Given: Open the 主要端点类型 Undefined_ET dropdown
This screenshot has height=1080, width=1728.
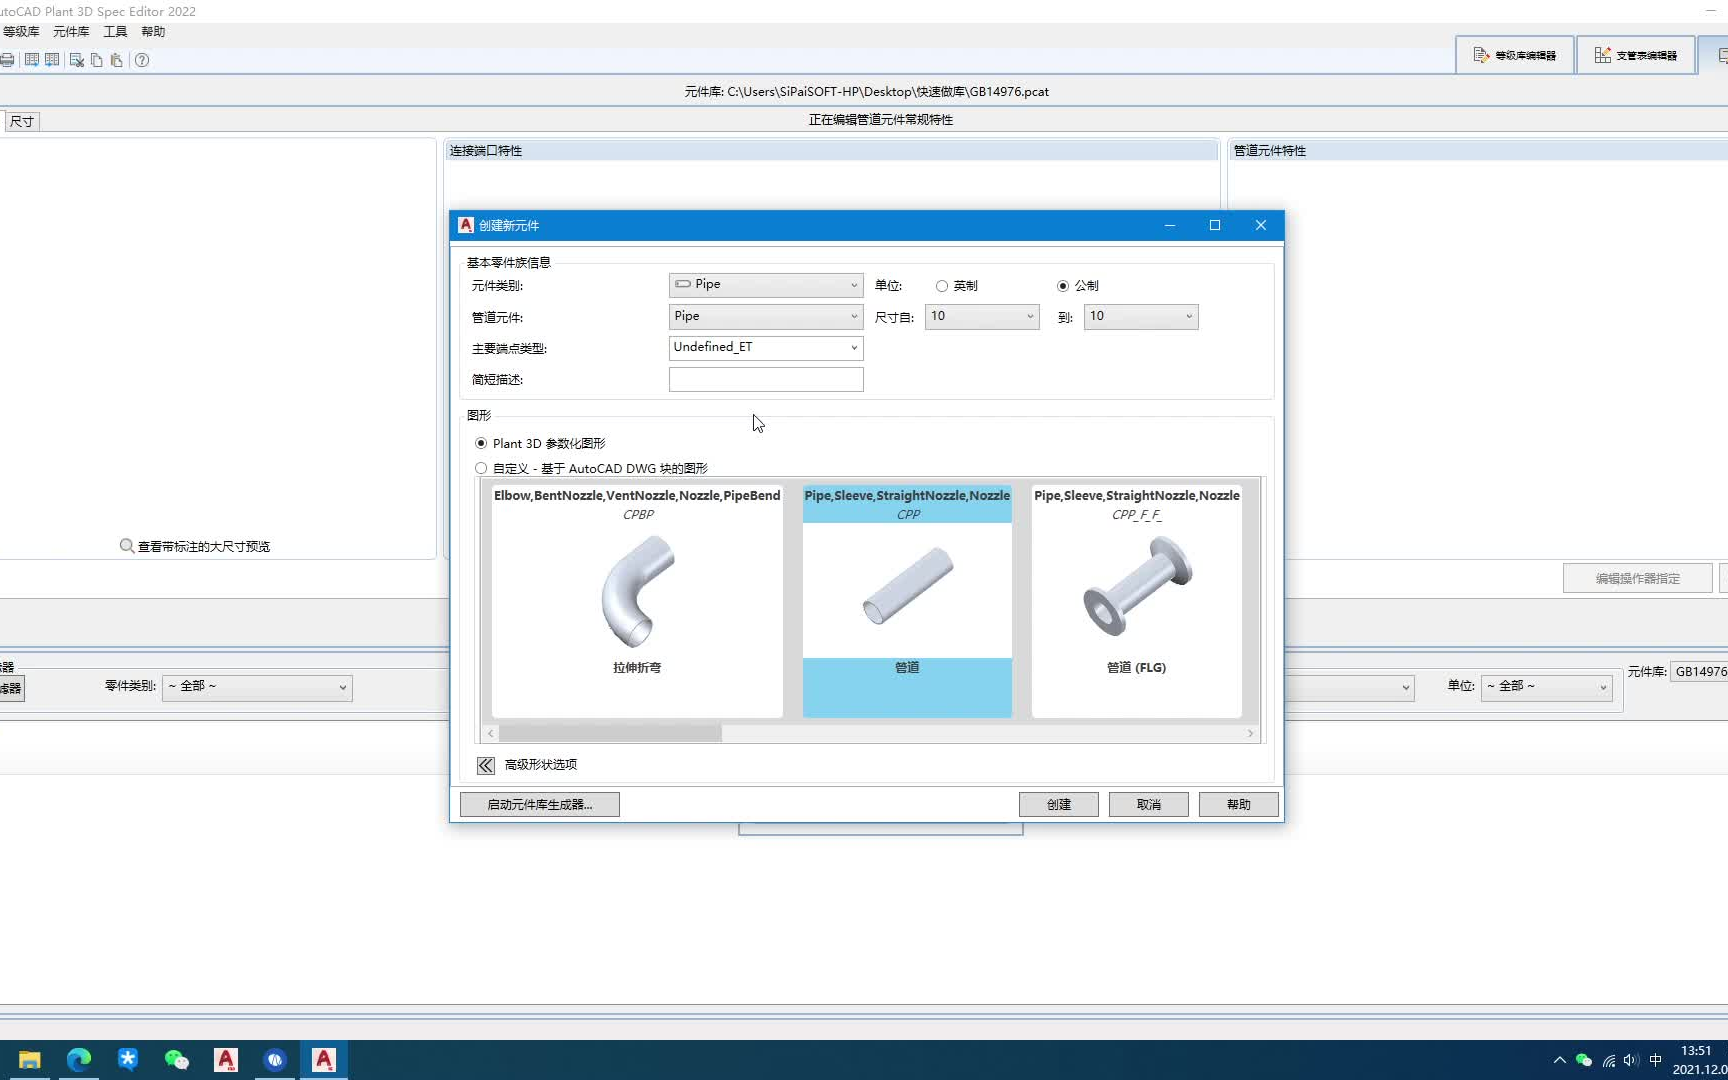Looking at the screenshot, I should 766,348.
